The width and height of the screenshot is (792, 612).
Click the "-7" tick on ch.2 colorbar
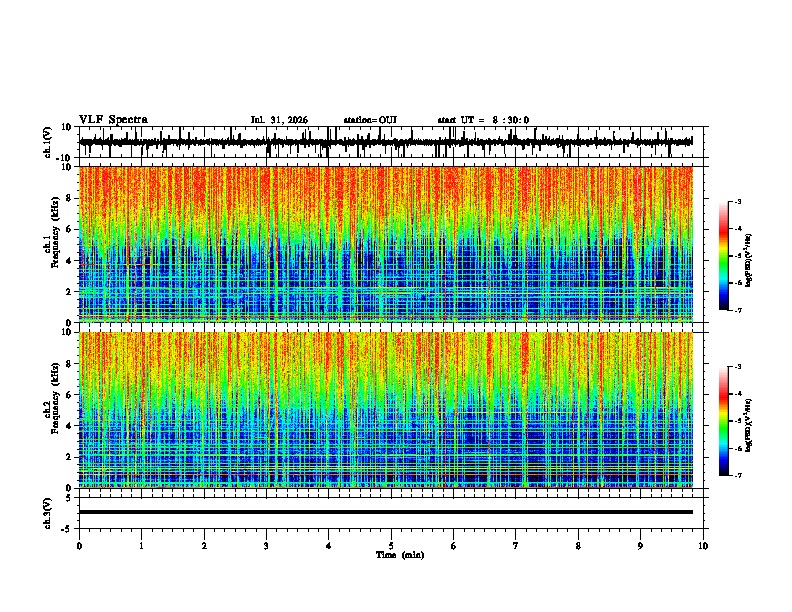(x=737, y=475)
